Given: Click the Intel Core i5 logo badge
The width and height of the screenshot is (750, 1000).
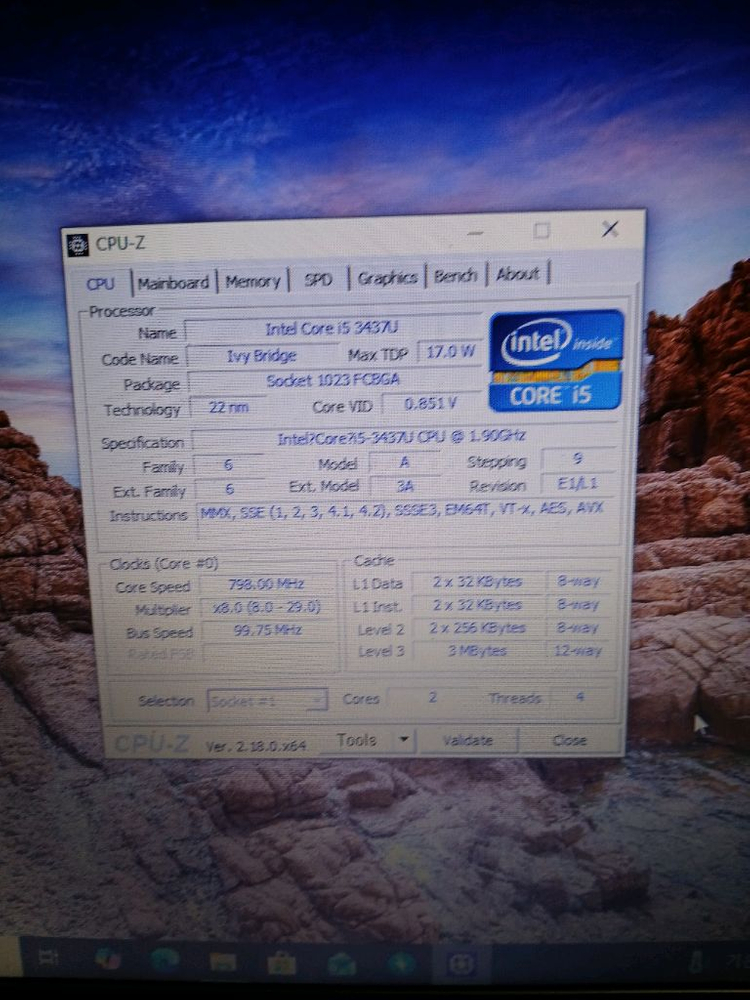Looking at the screenshot, I should tap(556, 360).
